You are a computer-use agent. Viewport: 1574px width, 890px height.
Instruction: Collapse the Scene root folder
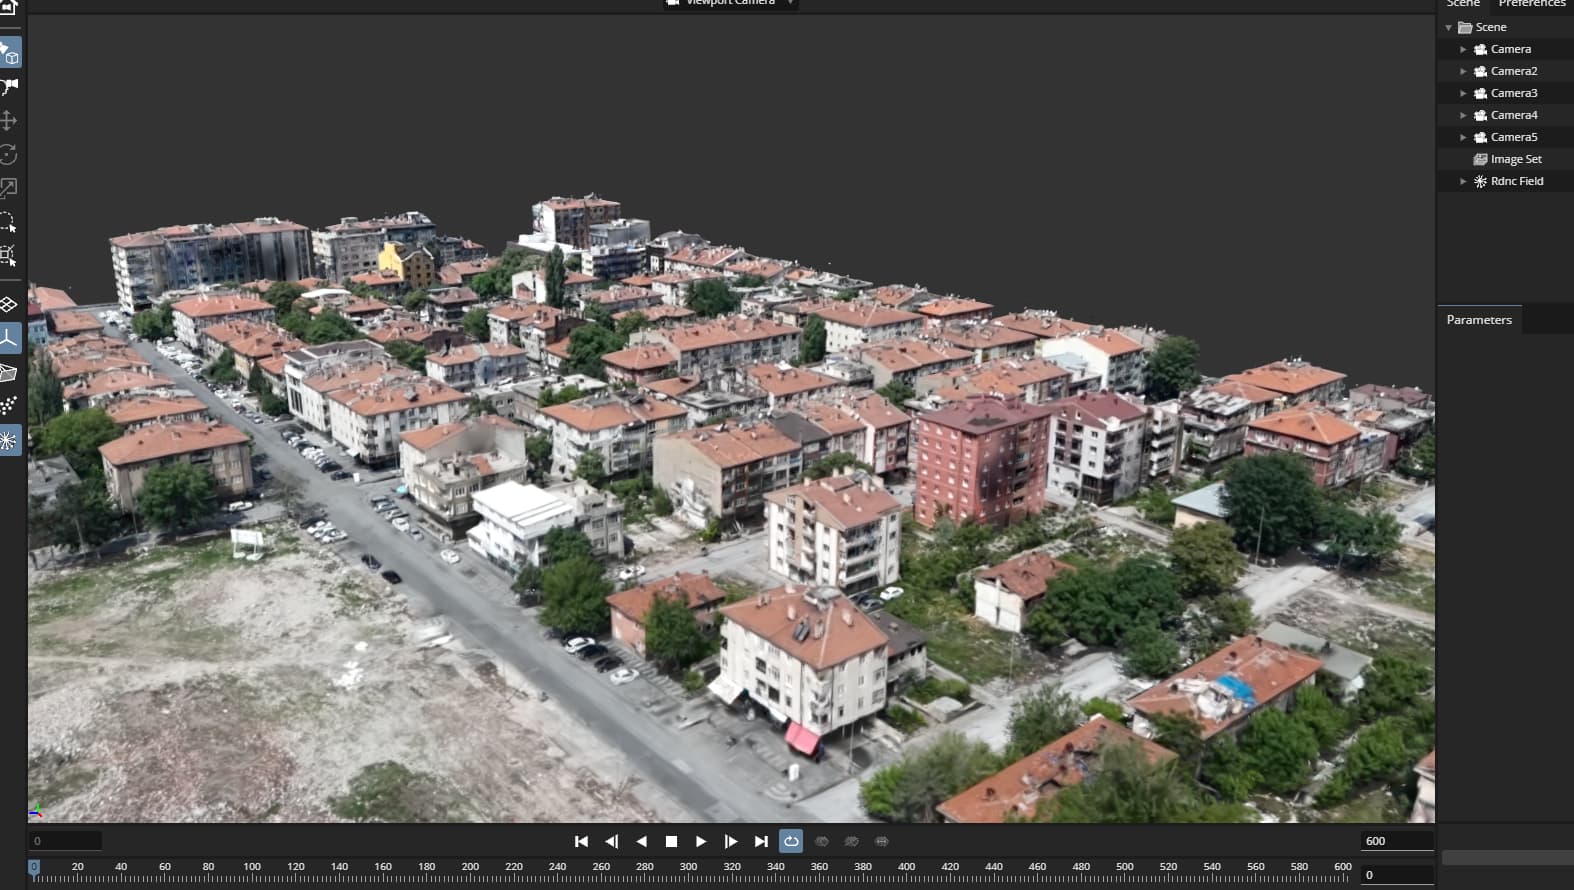(x=1448, y=28)
